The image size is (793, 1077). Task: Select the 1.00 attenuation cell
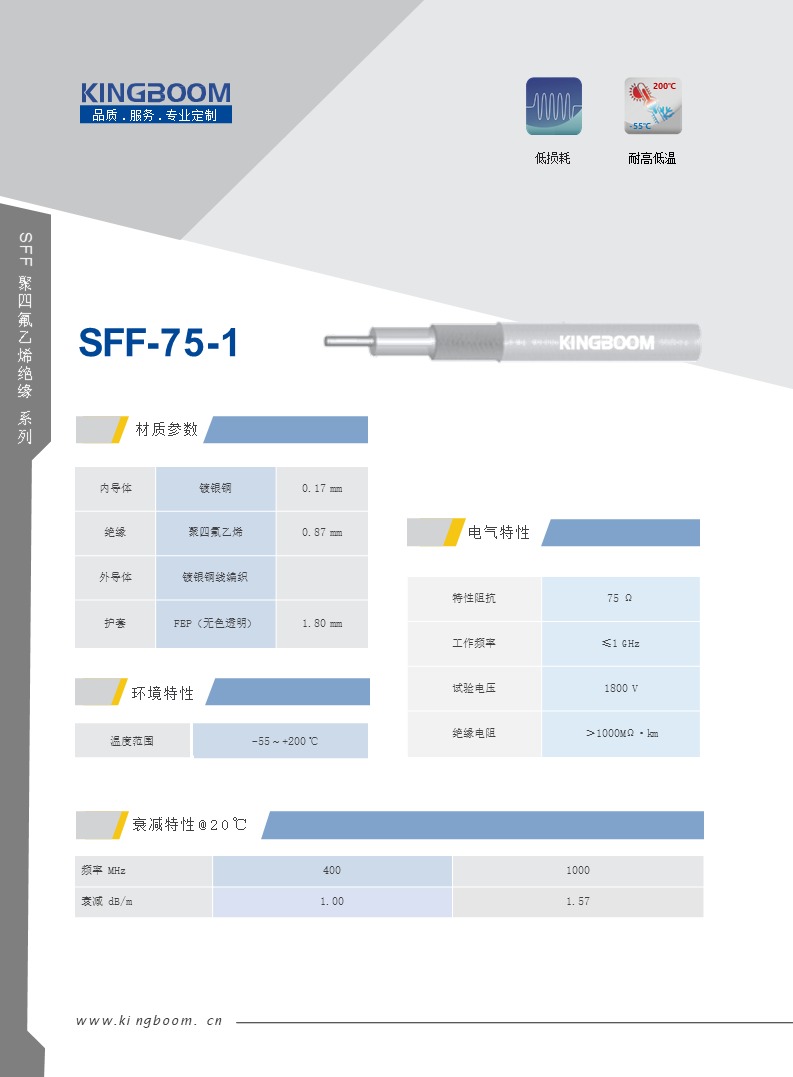coord(332,902)
